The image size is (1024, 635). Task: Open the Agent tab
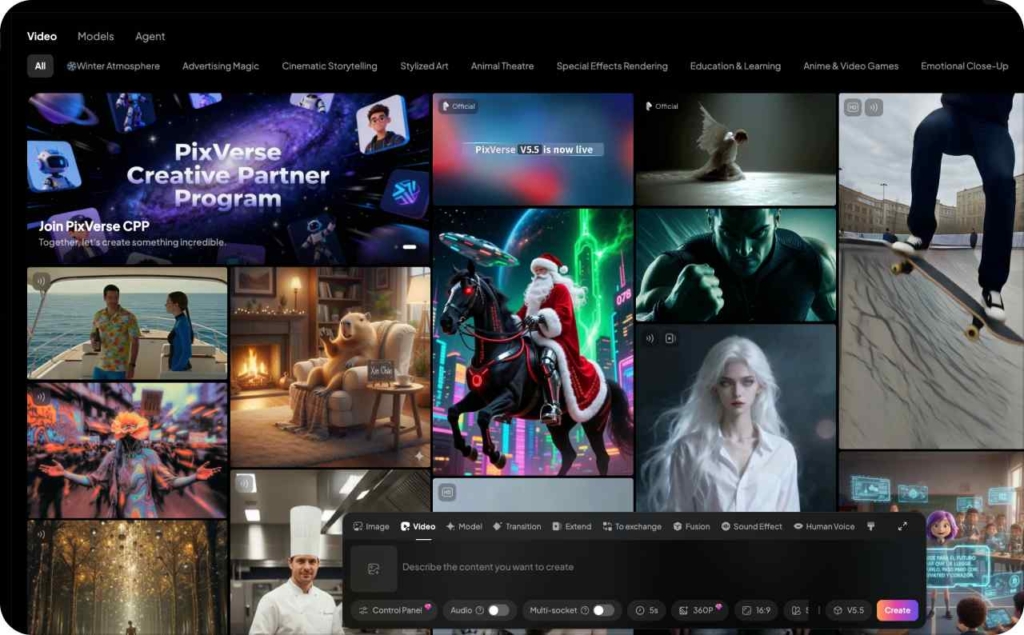coord(150,36)
